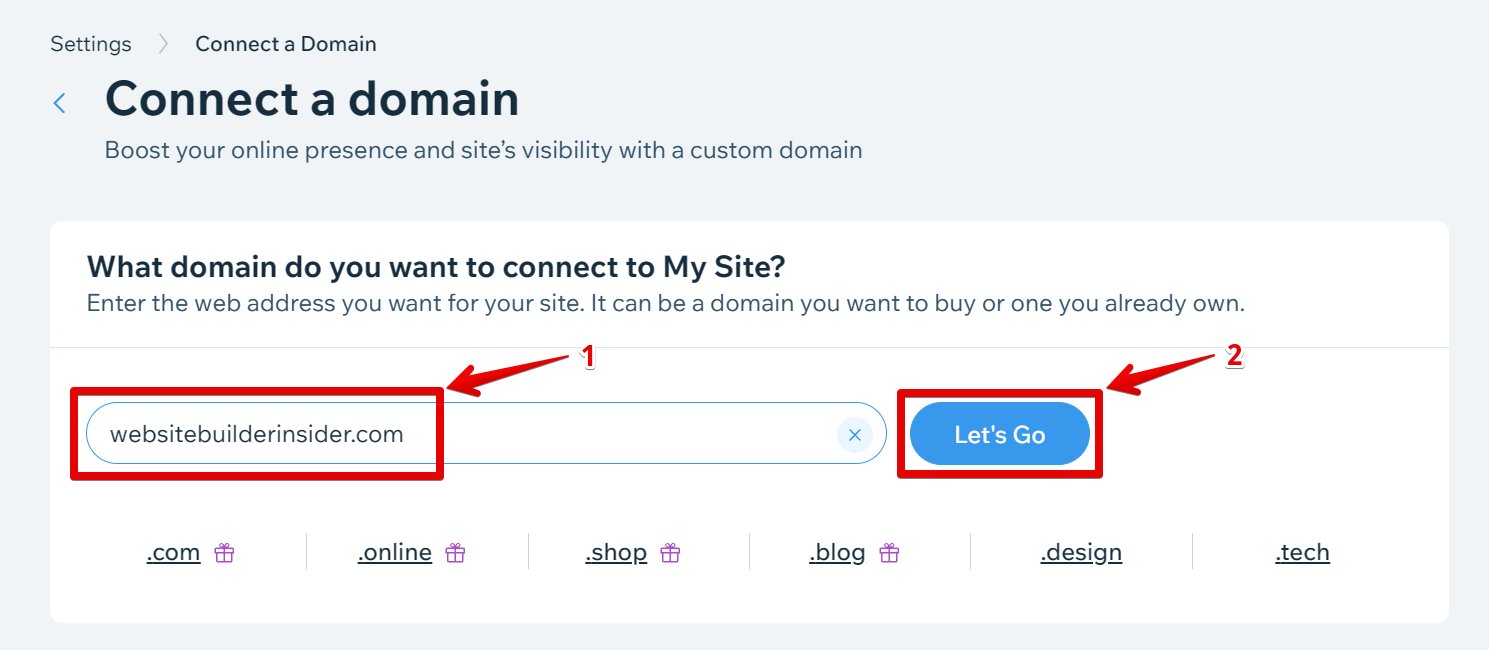The width and height of the screenshot is (1489, 650).
Task: Select the .design domain extension
Action: [1081, 552]
